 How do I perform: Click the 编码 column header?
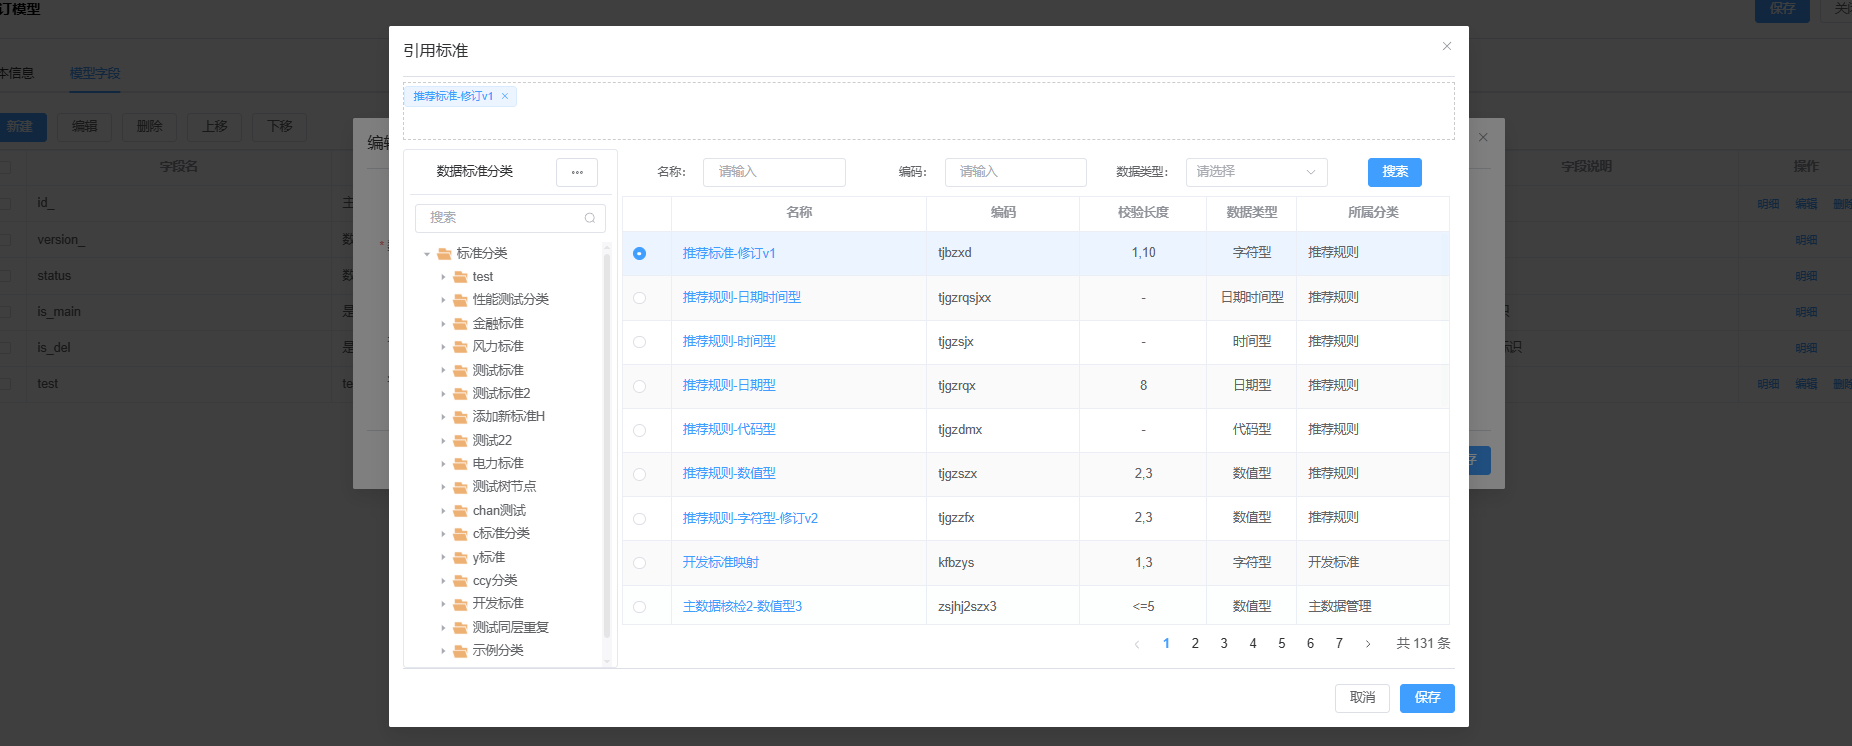click(x=1003, y=212)
